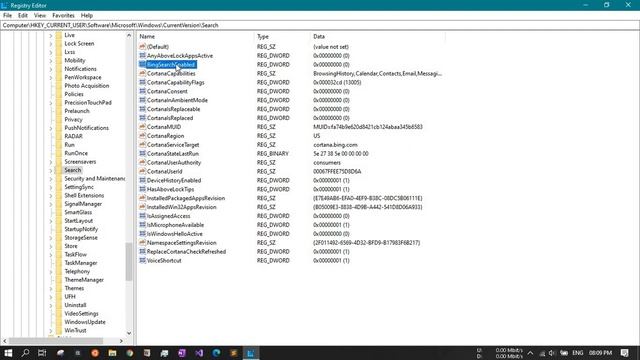Open Visual Studio from the taskbar
Viewport: 640px width, 360px height.
[x=199, y=353]
